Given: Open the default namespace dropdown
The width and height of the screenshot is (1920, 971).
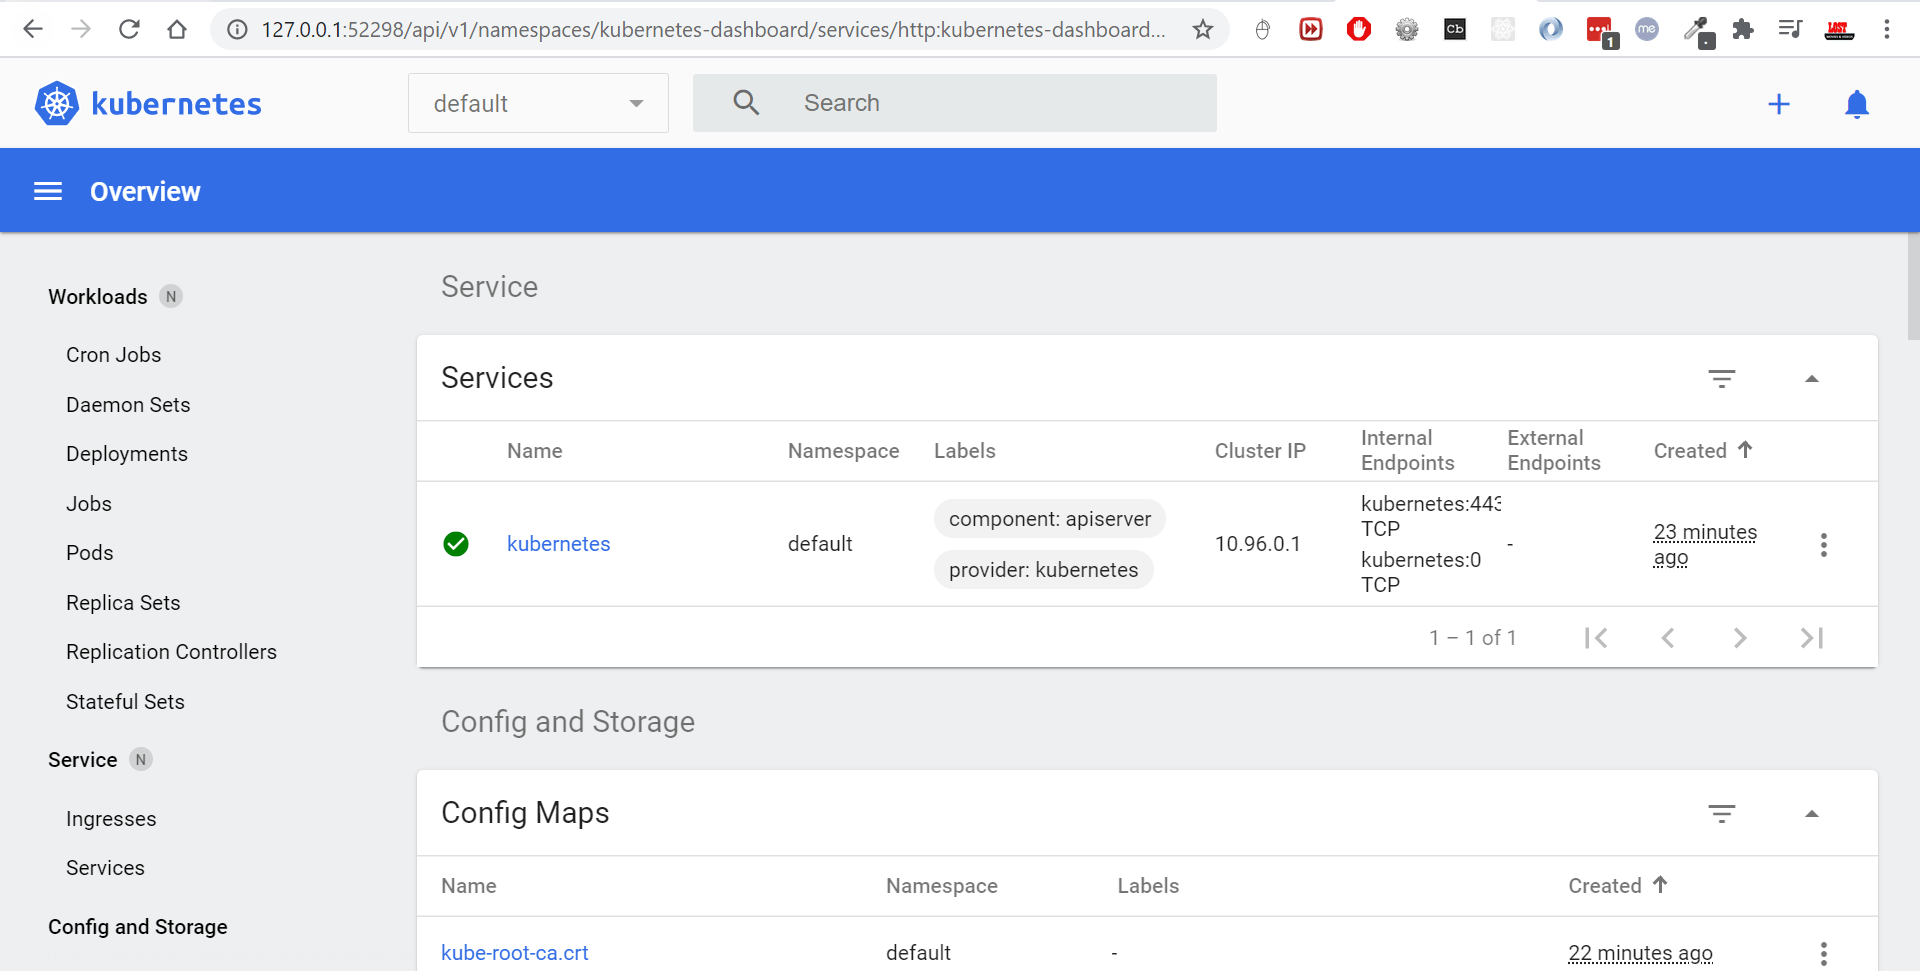Looking at the screenshot, I should pos(538,103).
